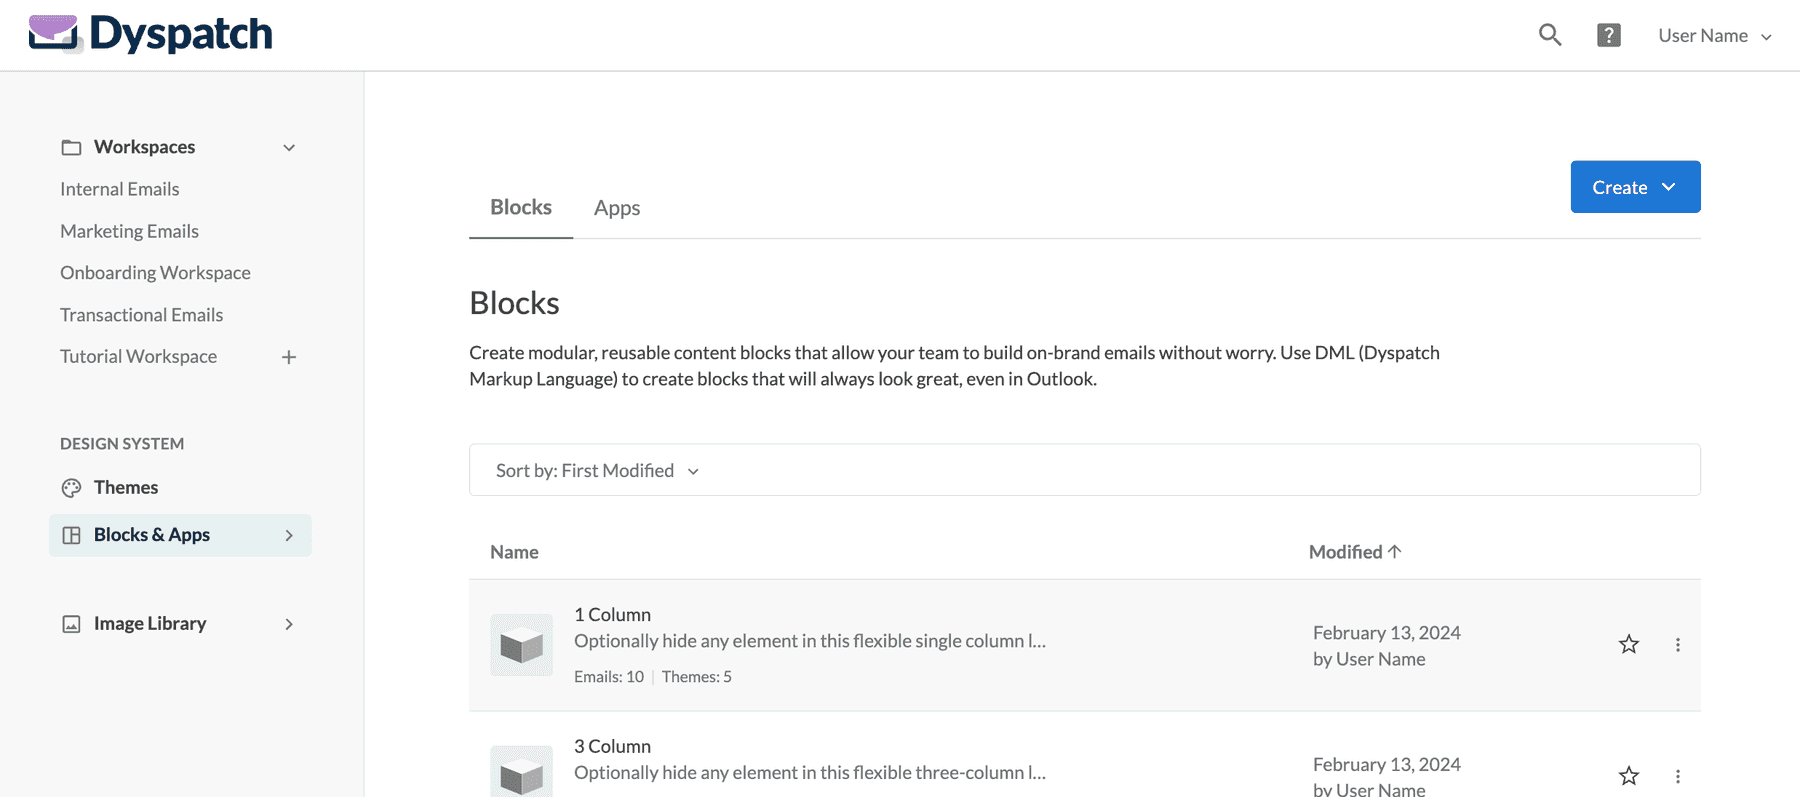This screenshot has height=797, width=1800.
Task: Expand the User Name account menu
Action: (1715, 35)
